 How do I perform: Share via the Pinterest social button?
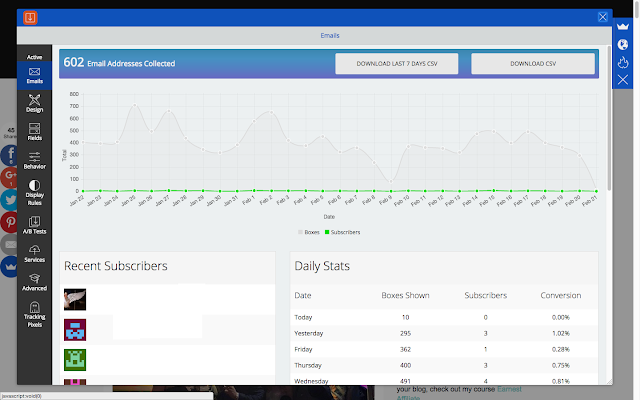pos(10,222)
